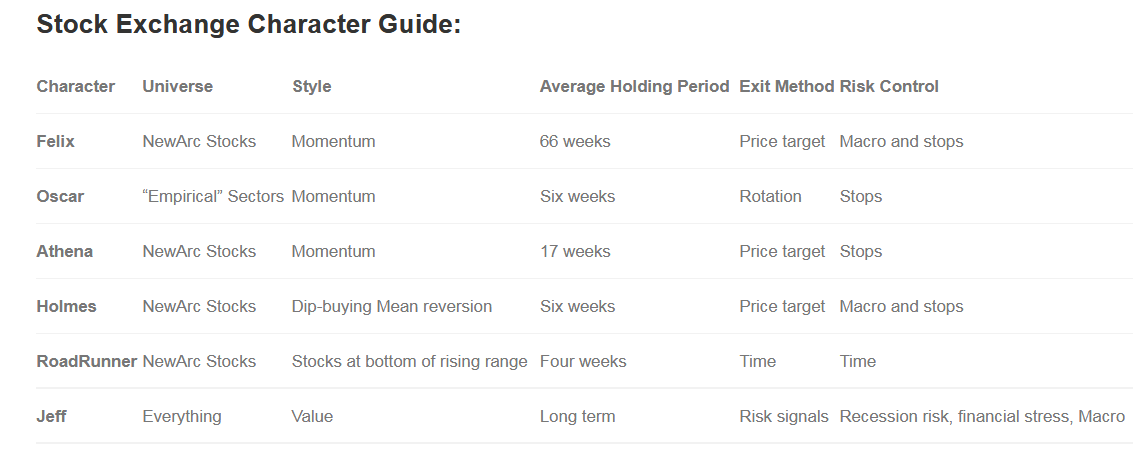Select the Average Holding Period header
Screen dimensions: 1133x451
[x=634, y=86]
